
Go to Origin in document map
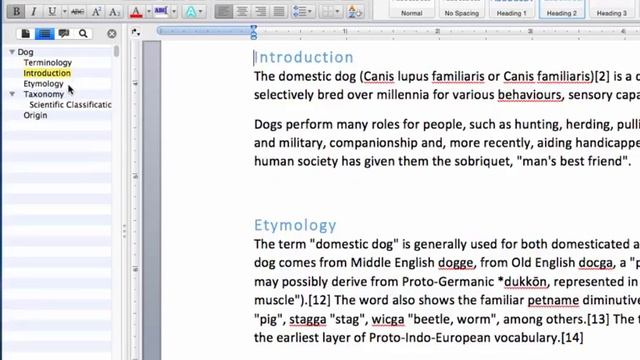tap(35, 115)
